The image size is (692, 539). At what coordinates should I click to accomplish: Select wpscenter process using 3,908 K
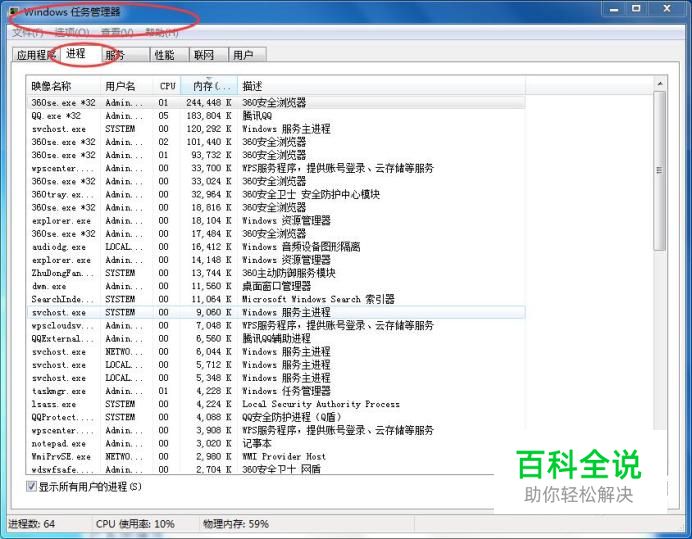pos(276,430)
